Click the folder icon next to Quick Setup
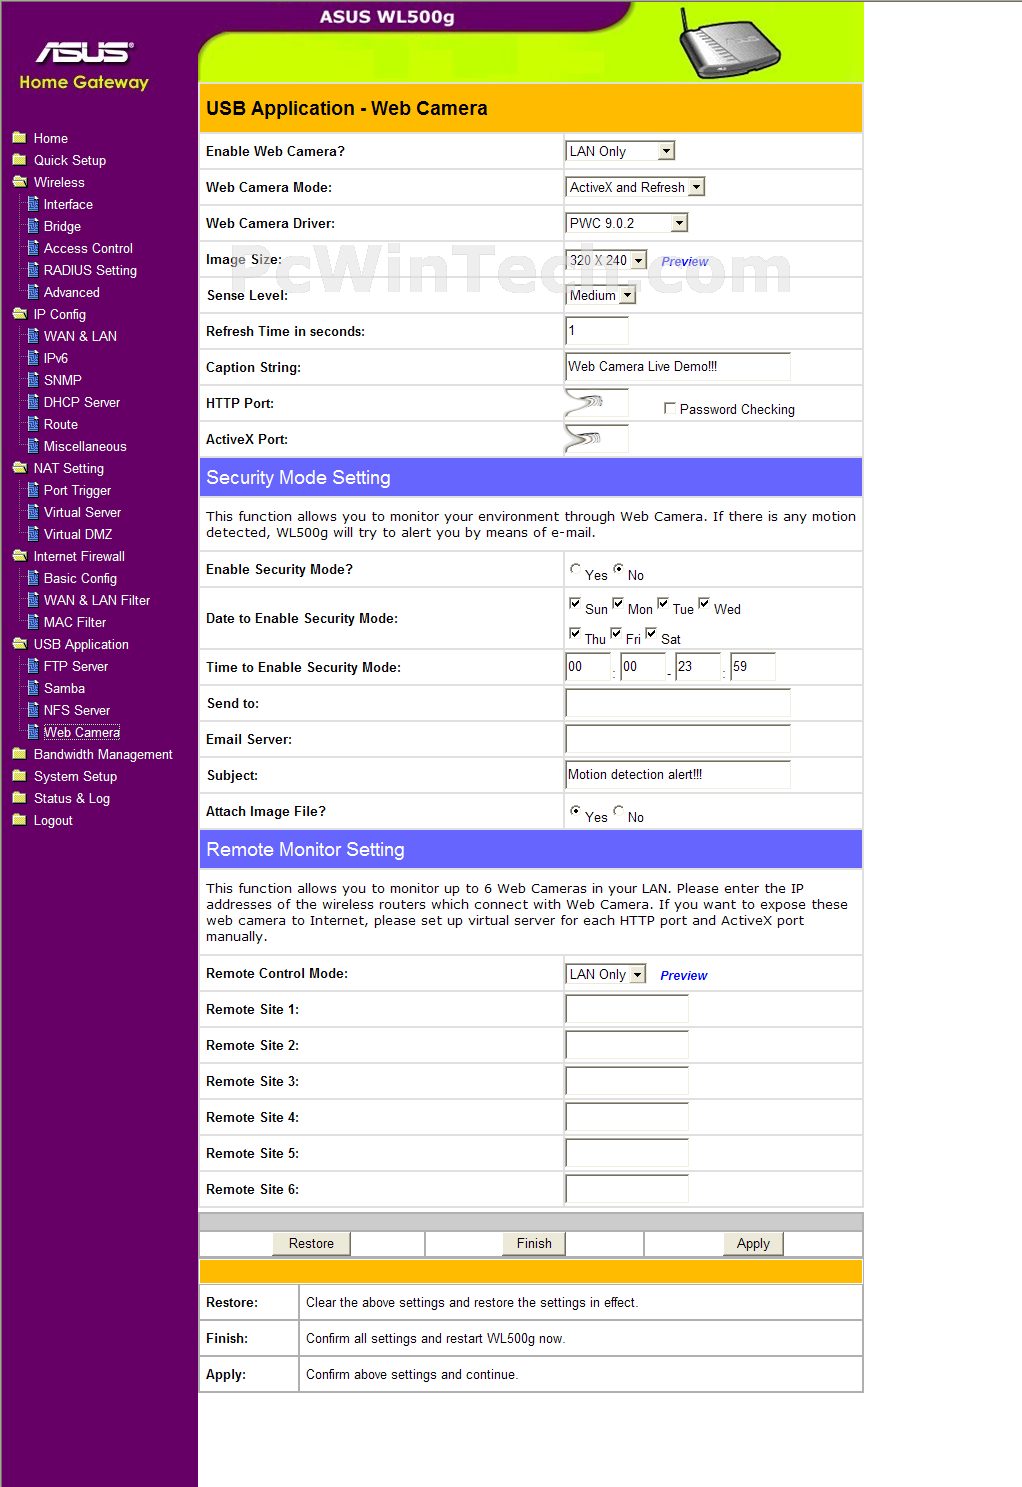This screenshot has width=1022, height=1487. 19,160
